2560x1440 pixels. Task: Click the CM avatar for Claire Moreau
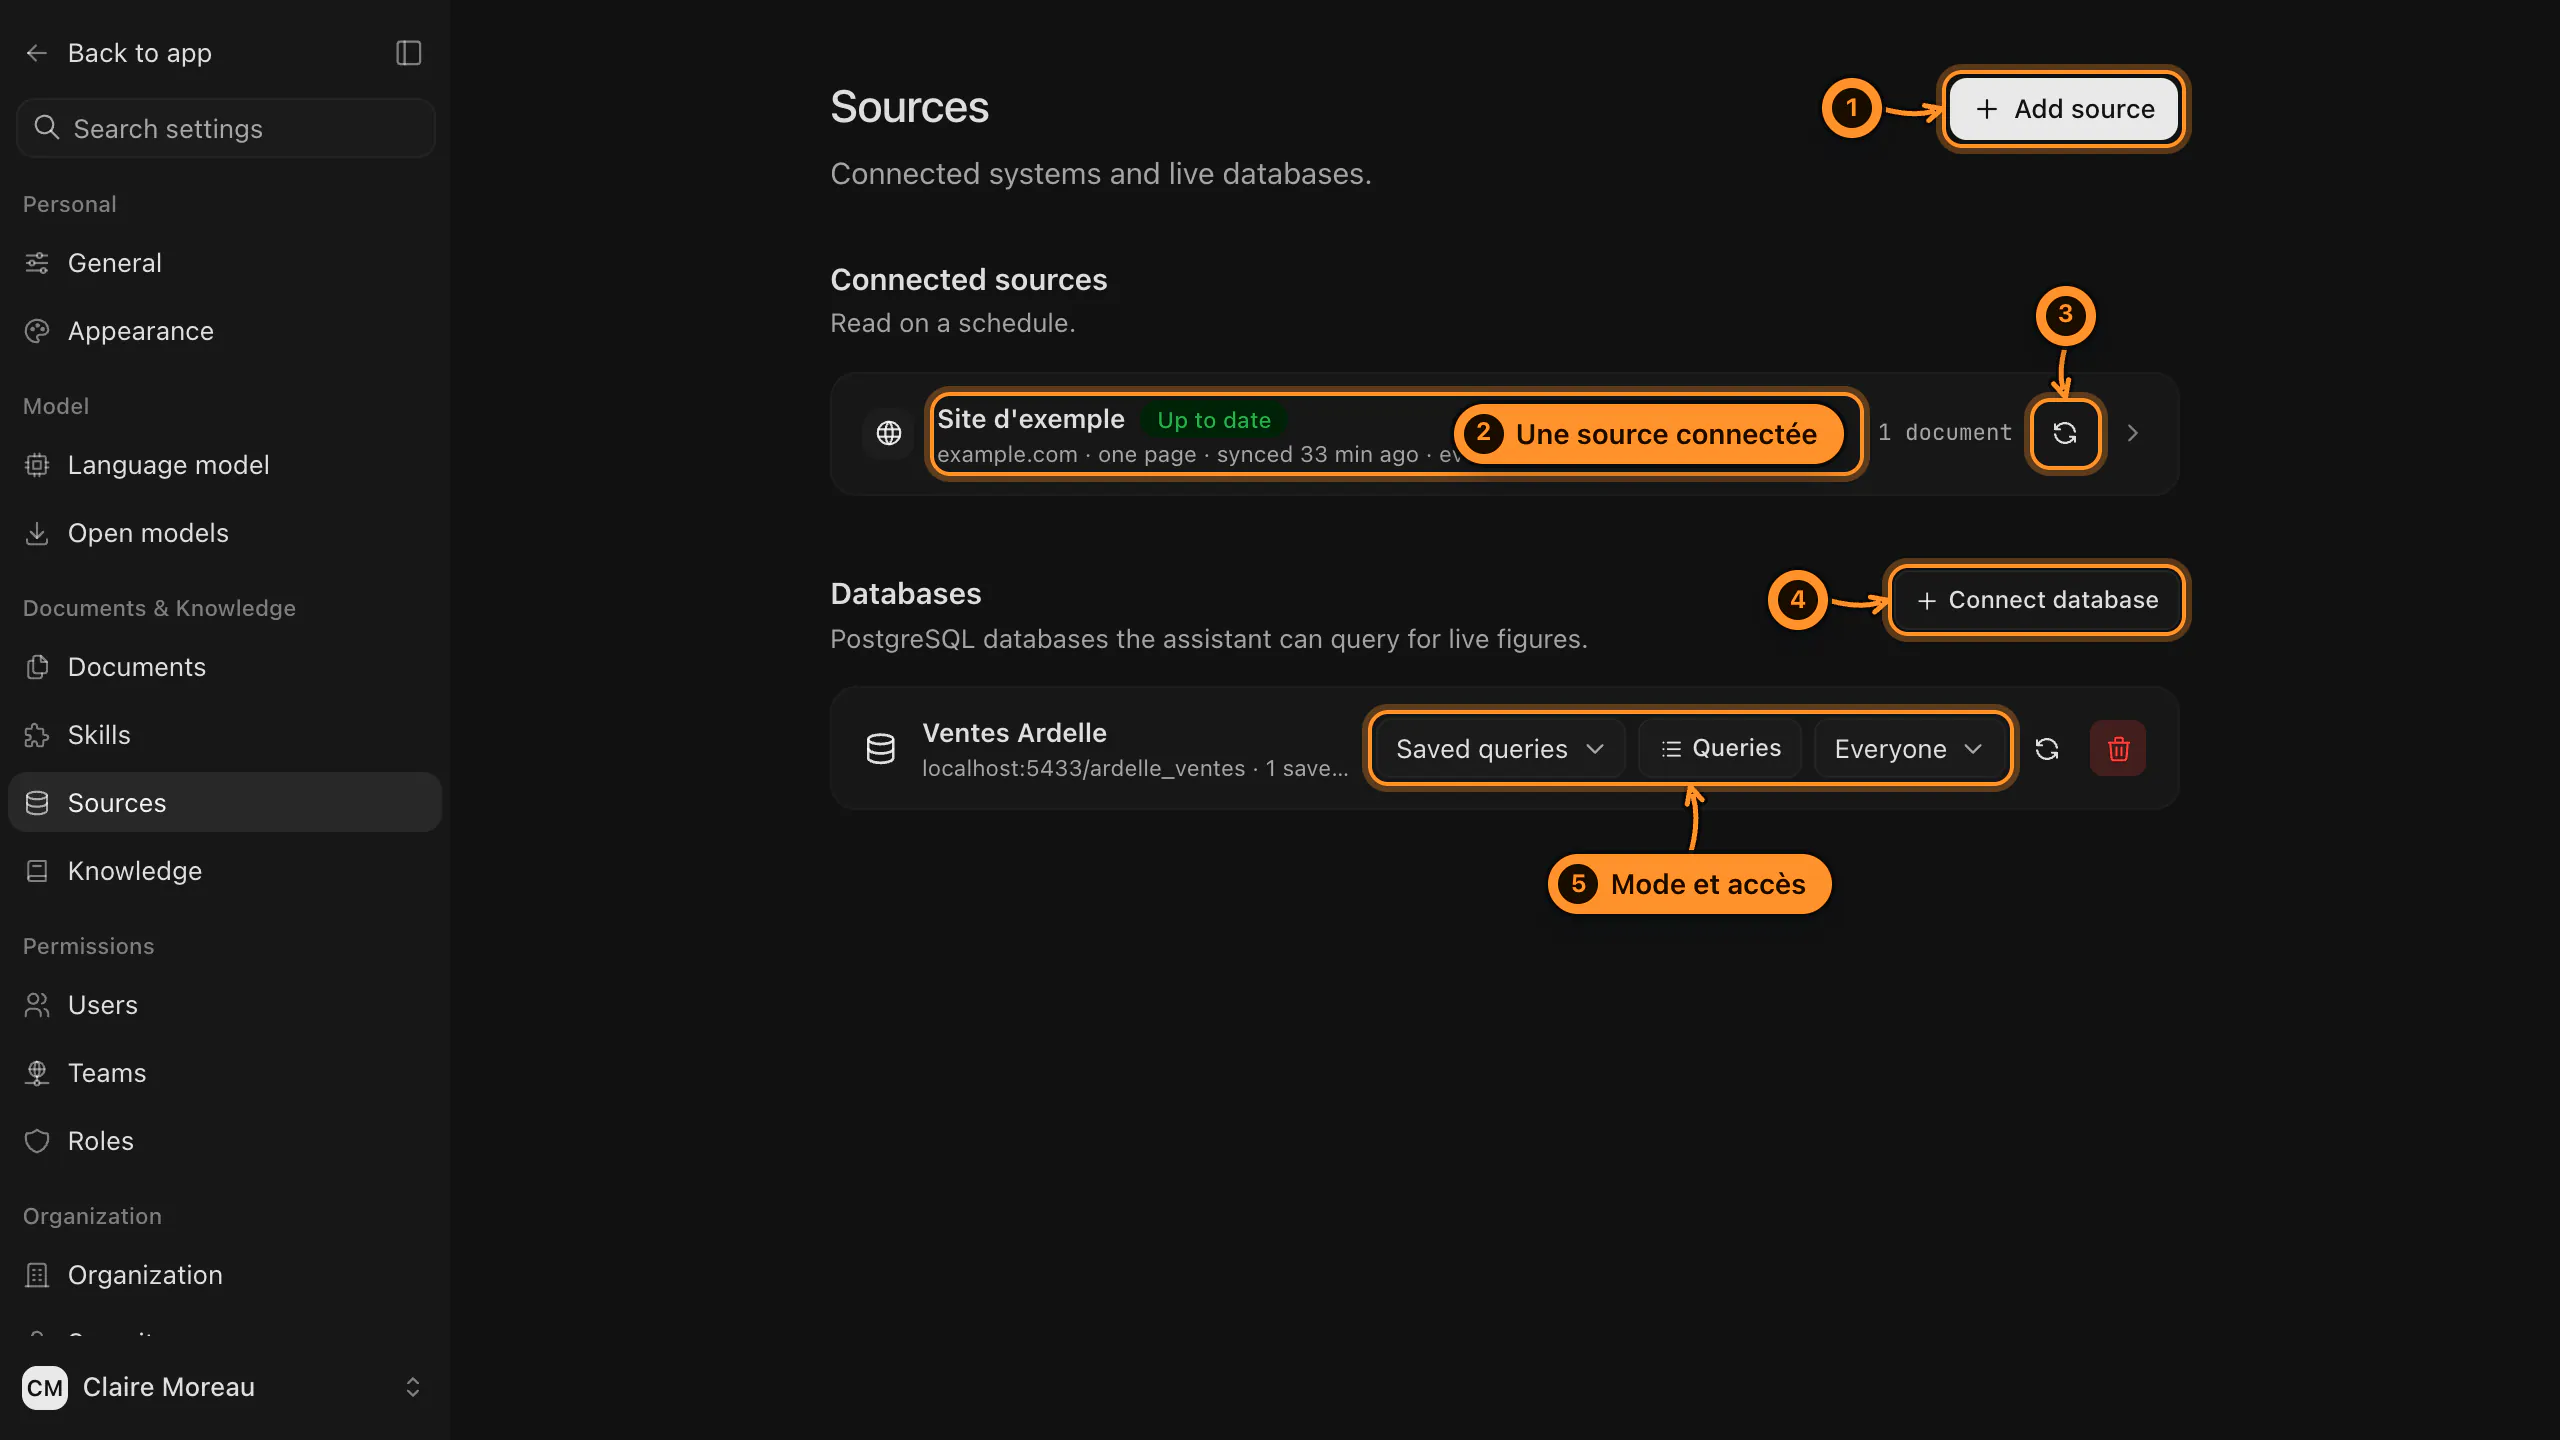[45, 1387]
